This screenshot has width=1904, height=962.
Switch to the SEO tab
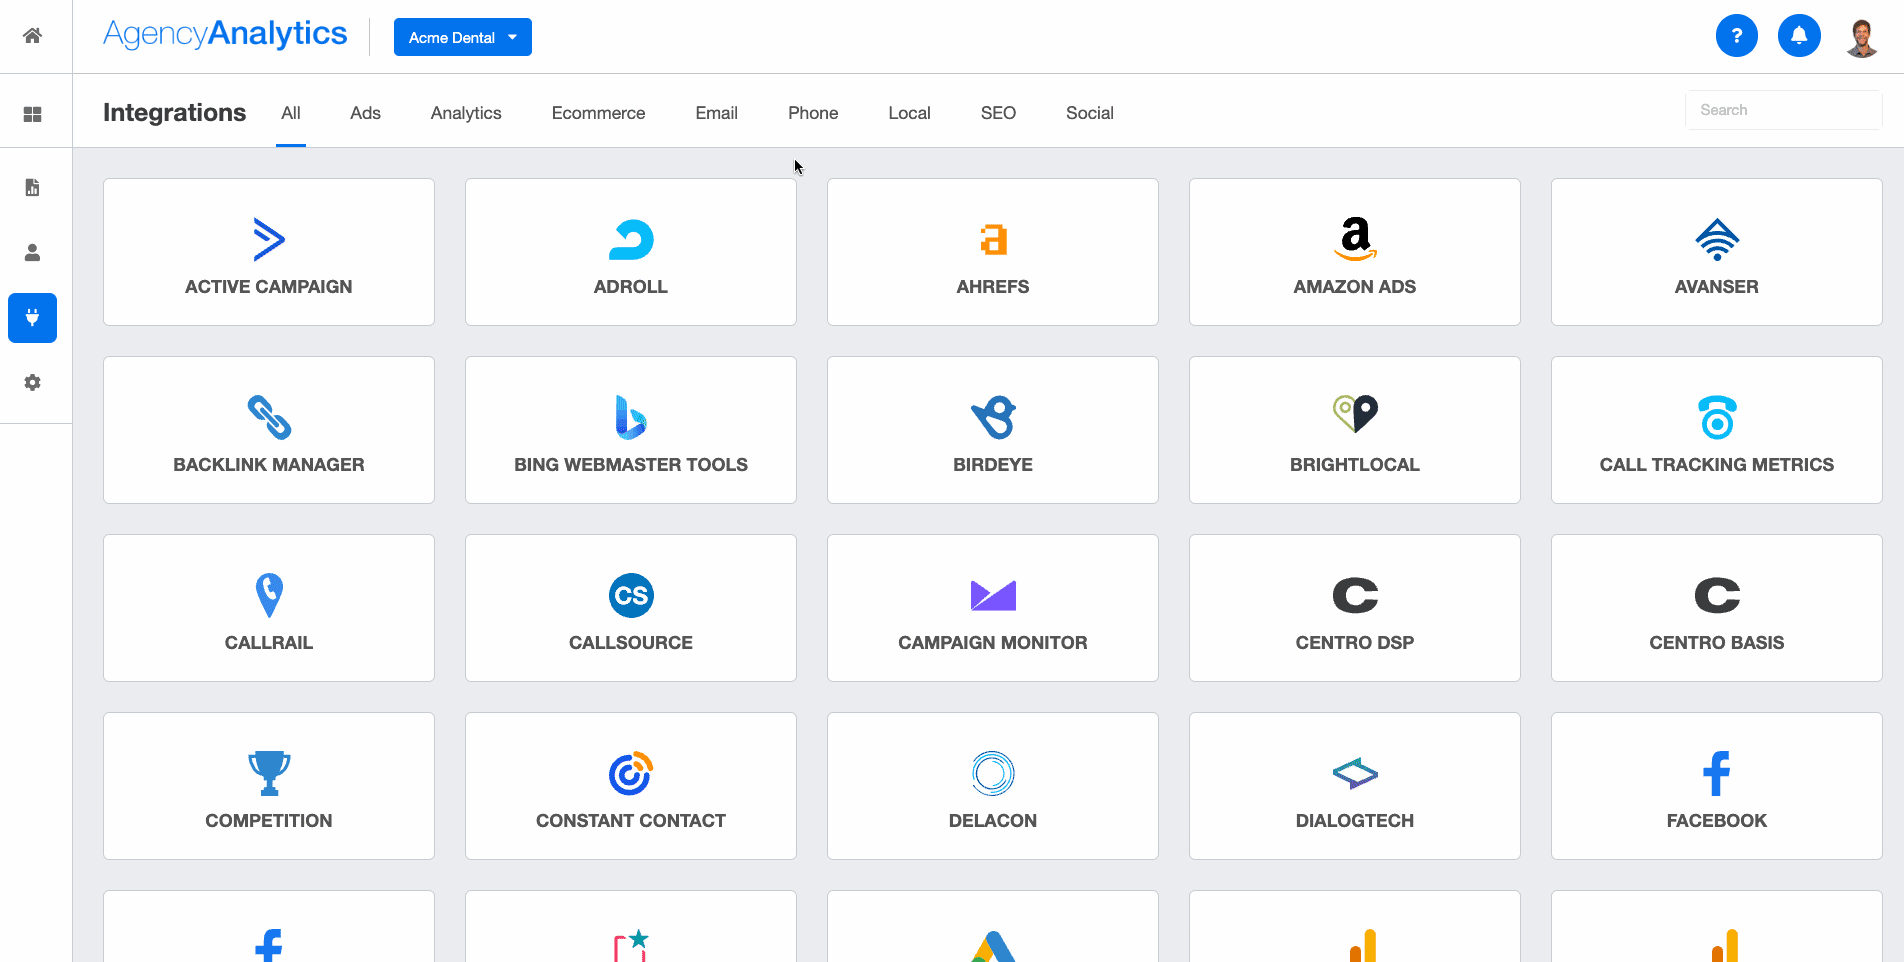click(x=997, y=113)
